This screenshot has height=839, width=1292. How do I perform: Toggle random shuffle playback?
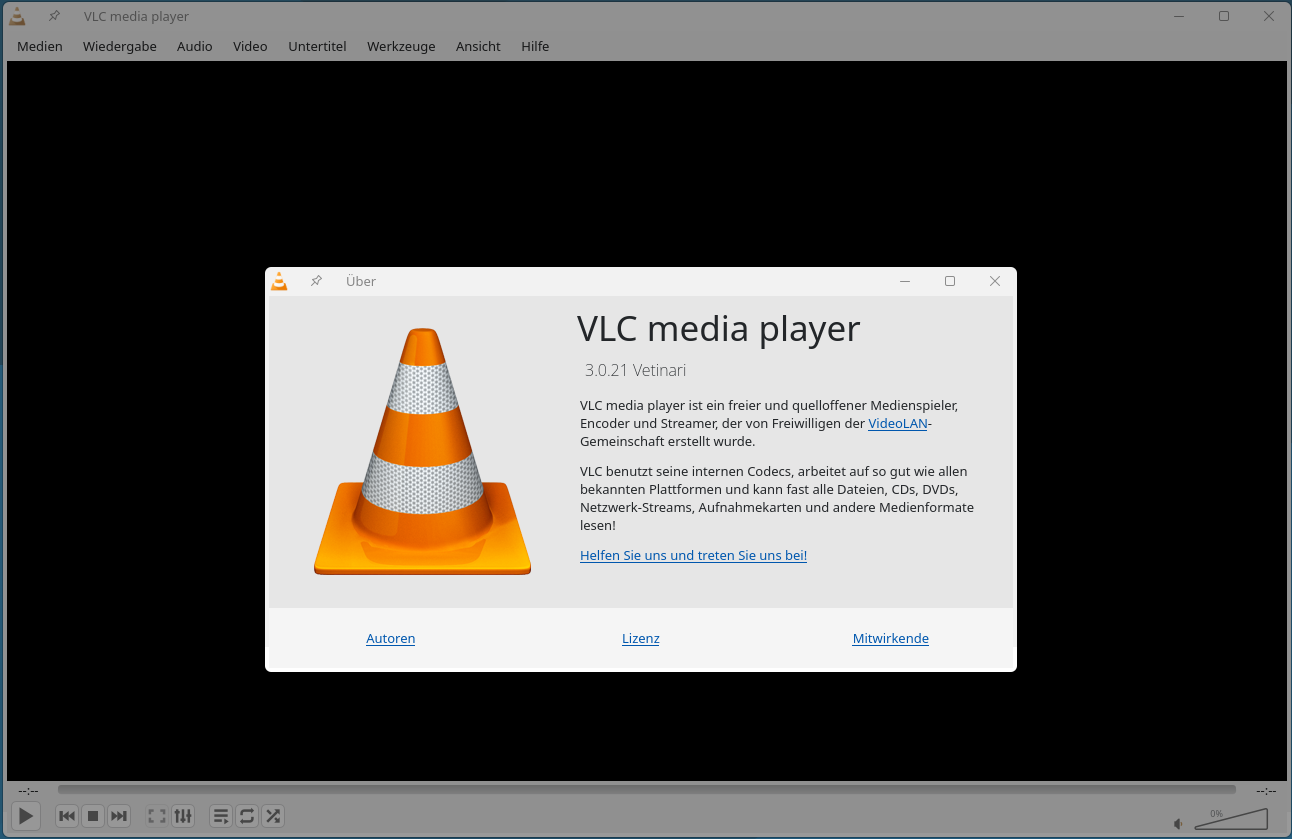pyautogui.click(x=273, y=816)
